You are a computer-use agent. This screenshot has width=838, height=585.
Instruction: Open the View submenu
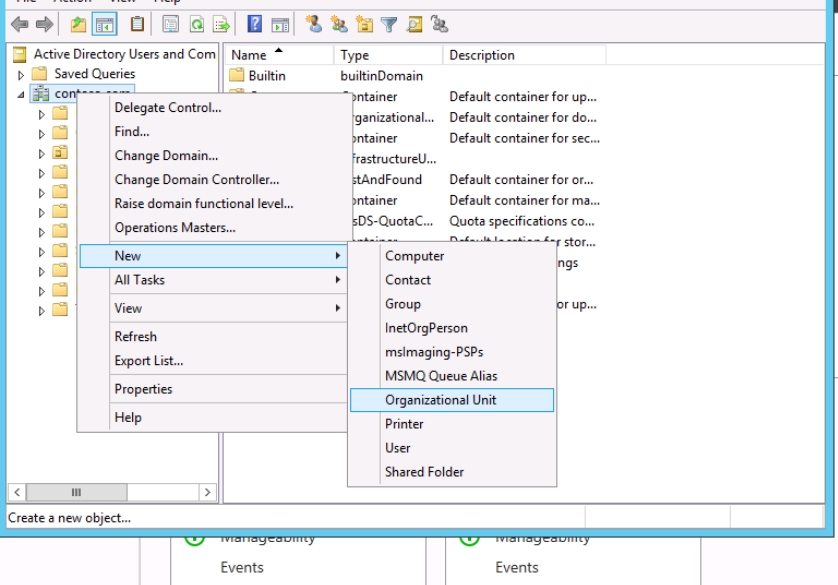(214, 308)
